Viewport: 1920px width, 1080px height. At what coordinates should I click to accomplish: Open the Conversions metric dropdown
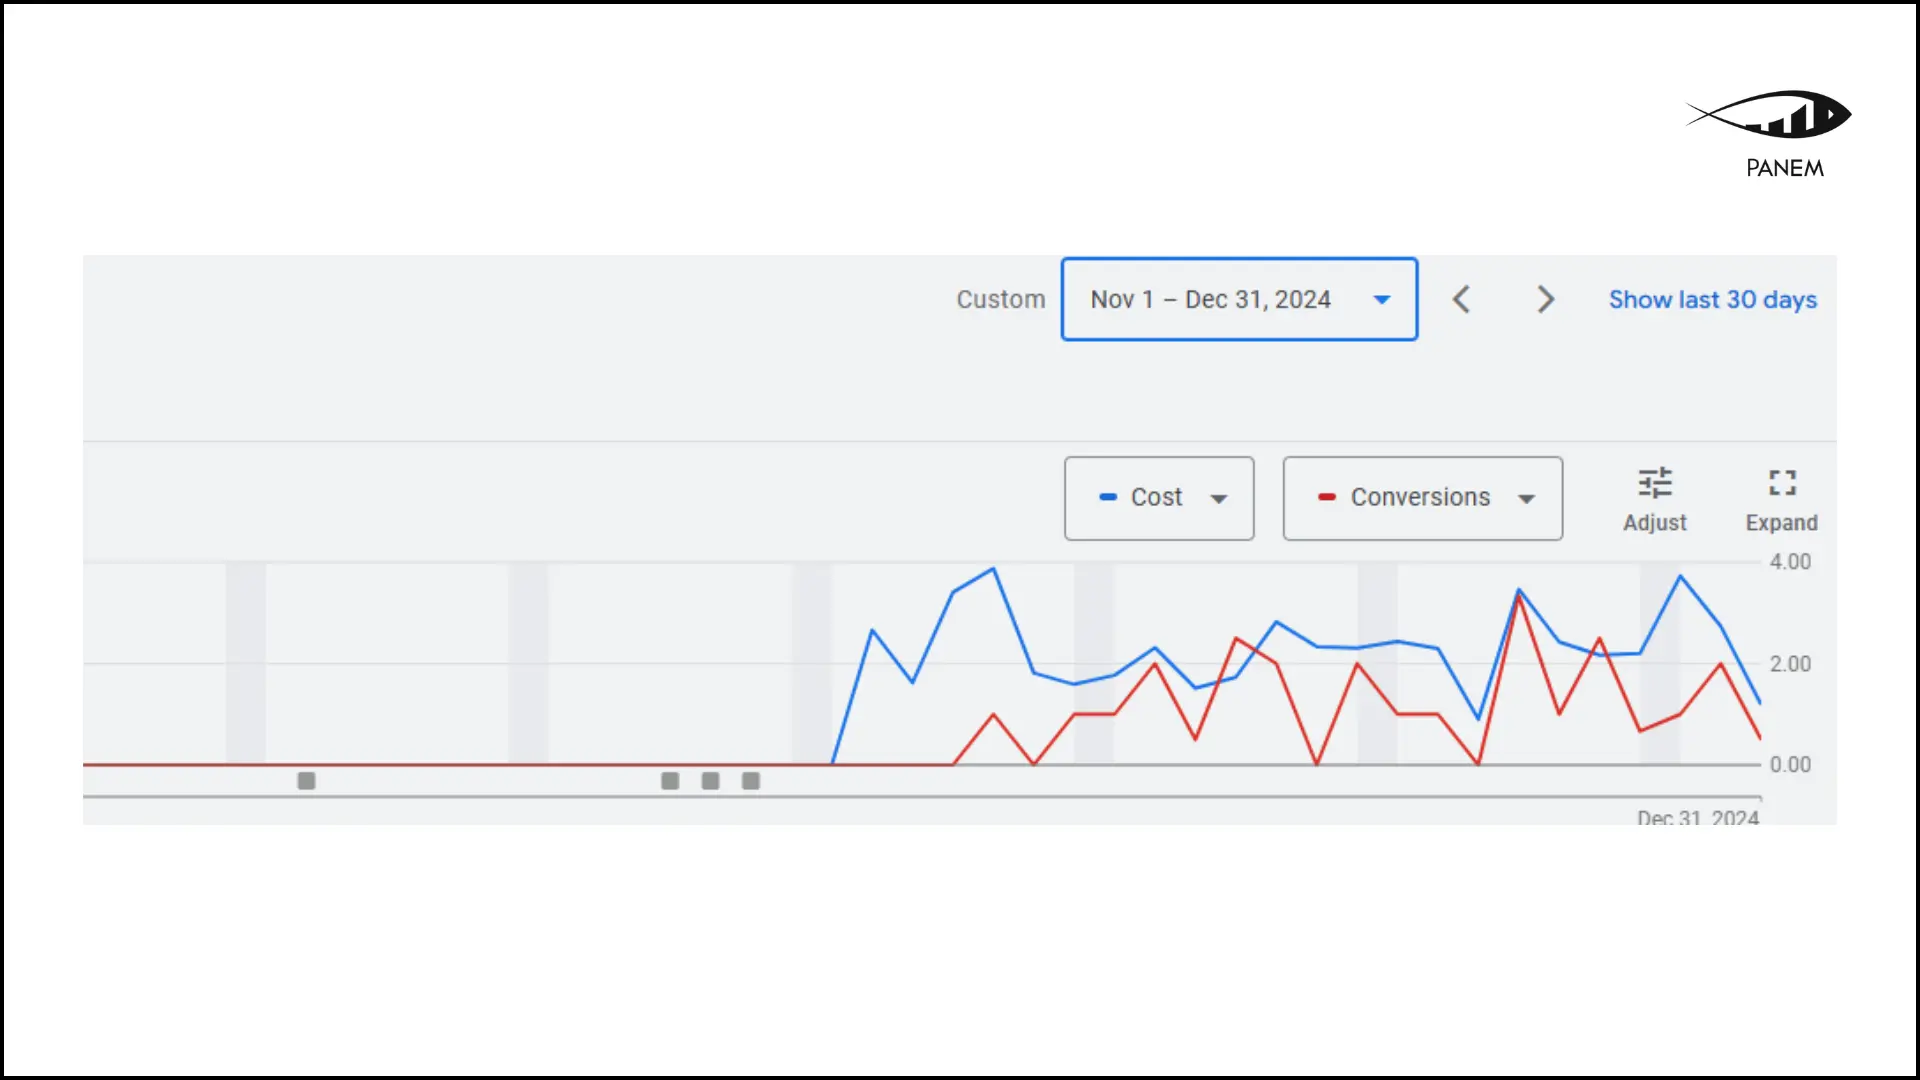(1422, 498)
